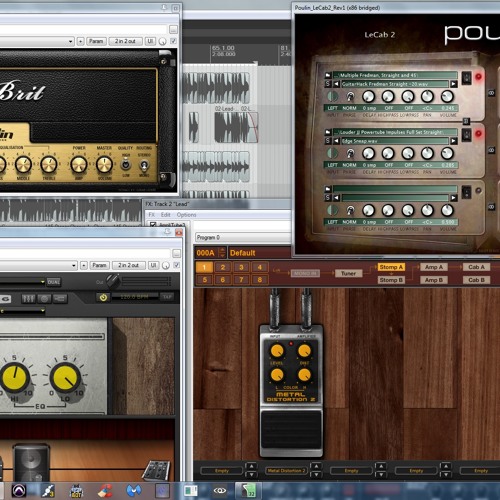Open folder icon for second LeCab slot
Viewport: 500px width, 500px height.
click(x=328, y=132)
